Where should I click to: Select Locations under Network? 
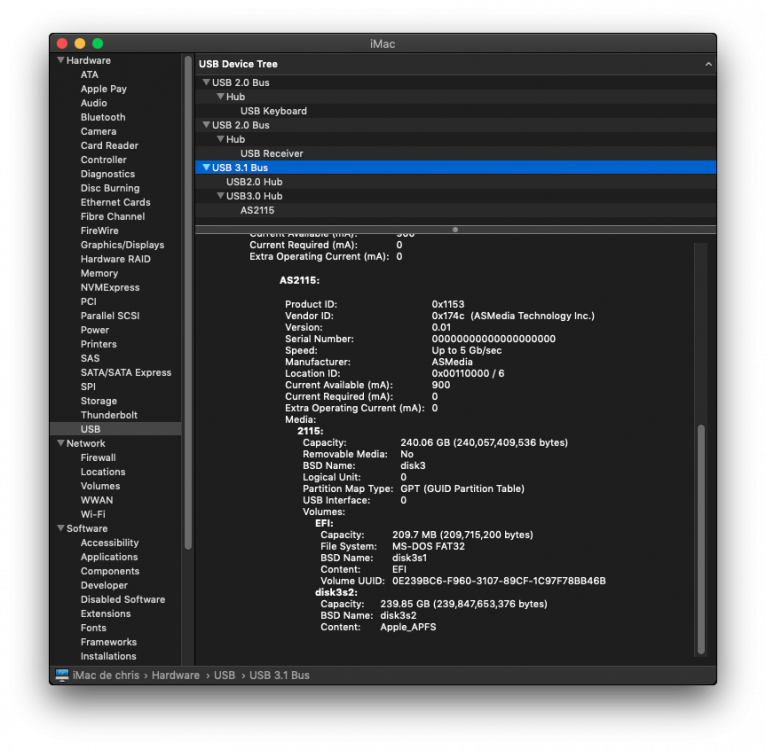pyautogui.click(x=103, y=471)
